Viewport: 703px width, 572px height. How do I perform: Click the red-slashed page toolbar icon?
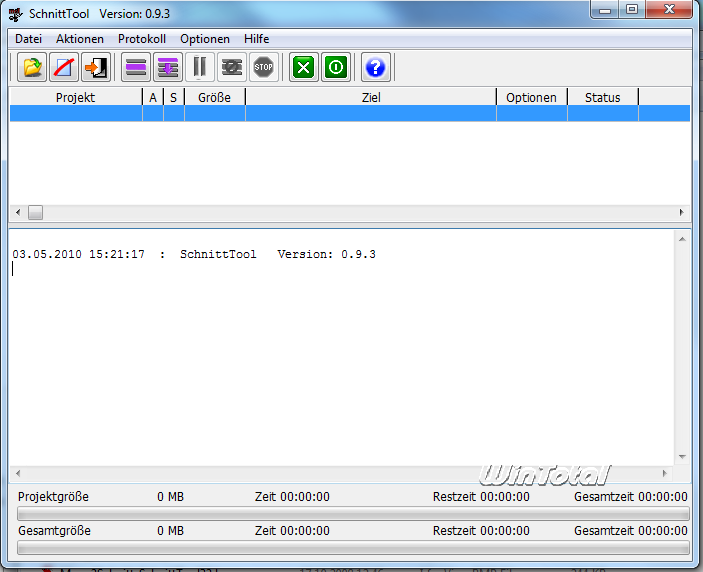pyautogui.click(x=64, y=67)
